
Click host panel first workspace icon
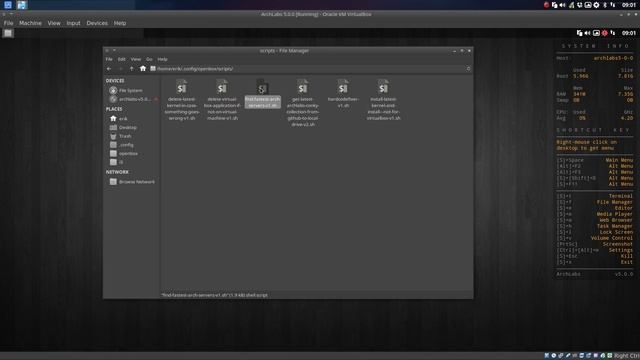coord(8,5)
